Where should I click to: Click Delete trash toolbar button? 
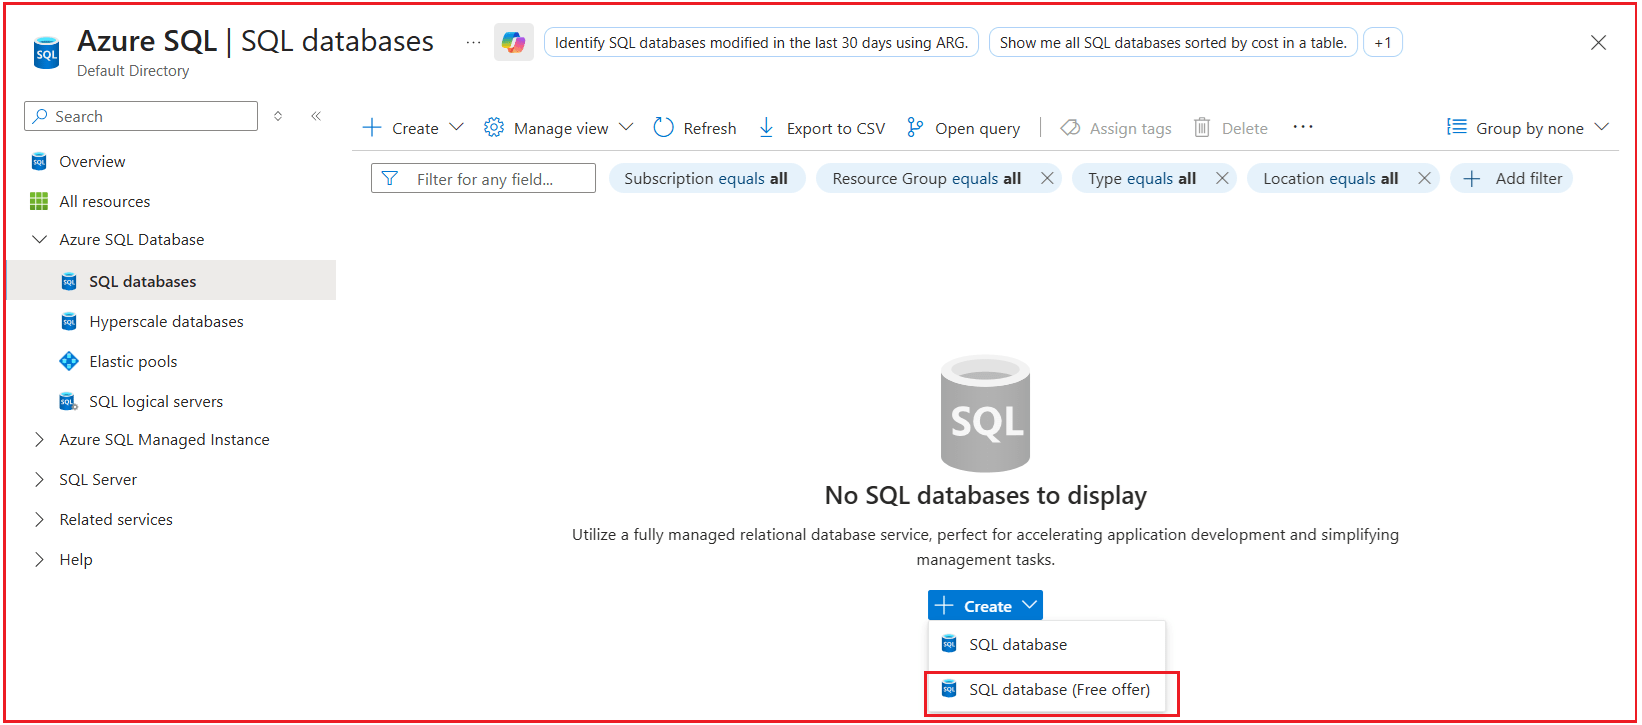coord(1230,128)
